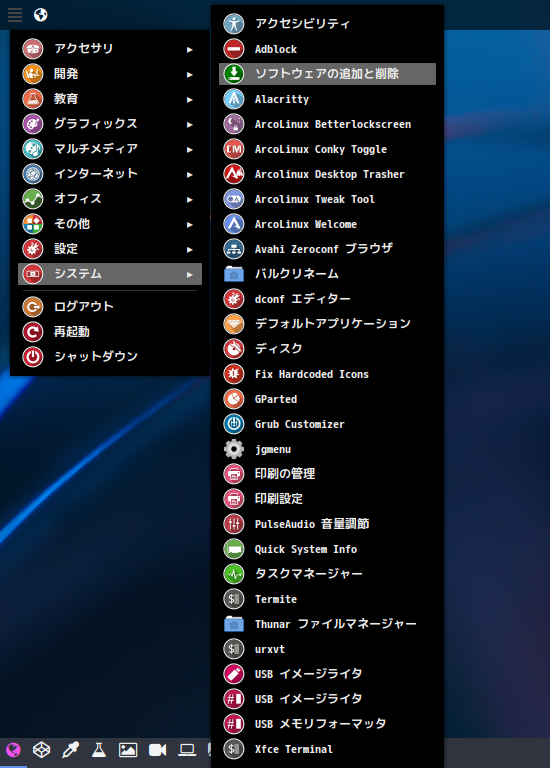Click the Termite terminal icon

pyautogui.click(x=234, y=599)
